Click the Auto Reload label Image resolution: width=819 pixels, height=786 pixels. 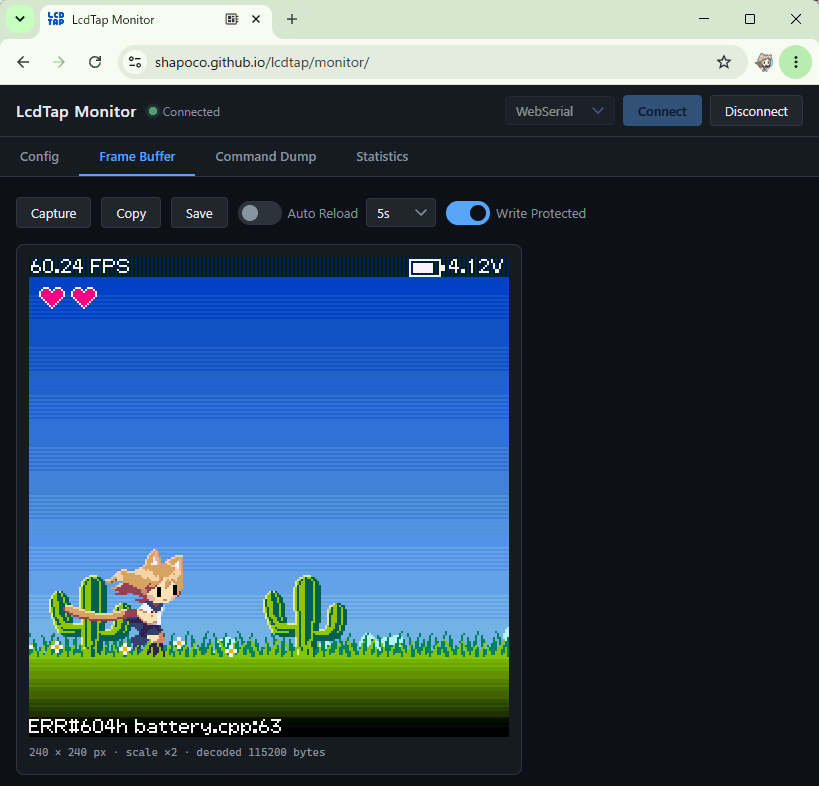pos(322,213)
